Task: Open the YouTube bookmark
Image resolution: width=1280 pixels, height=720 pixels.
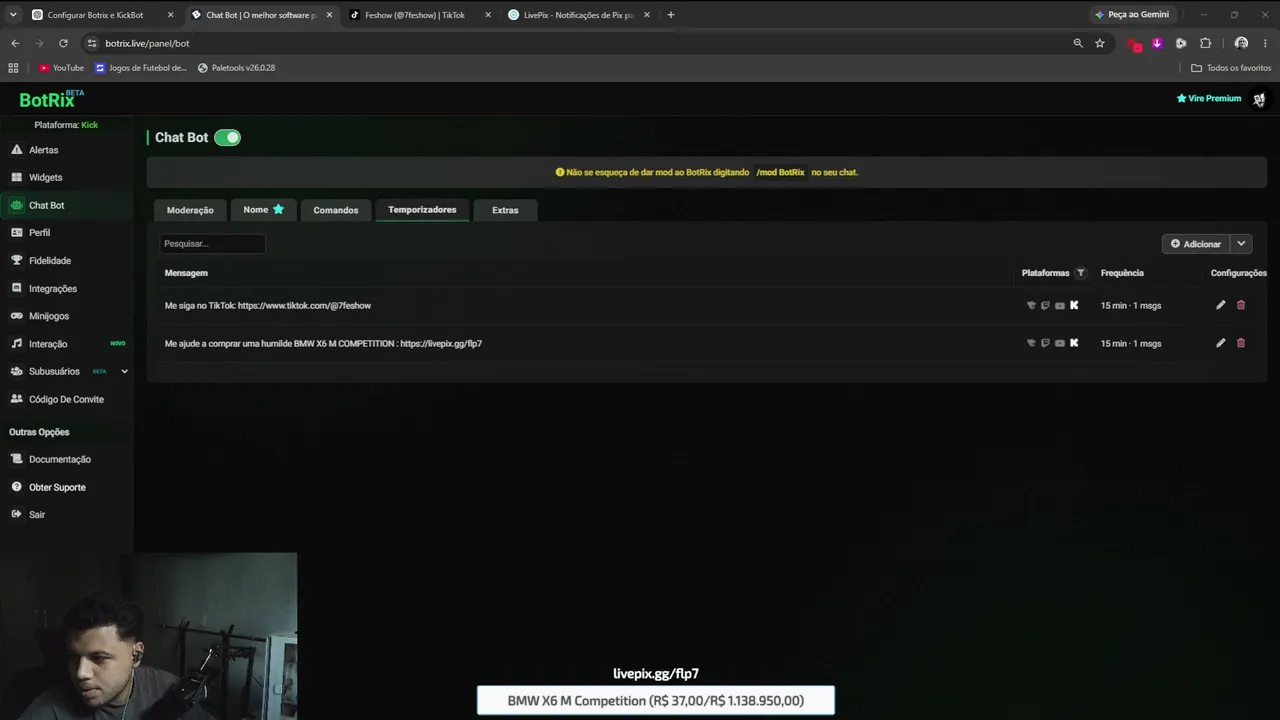Action: click(x=61, y=68)
